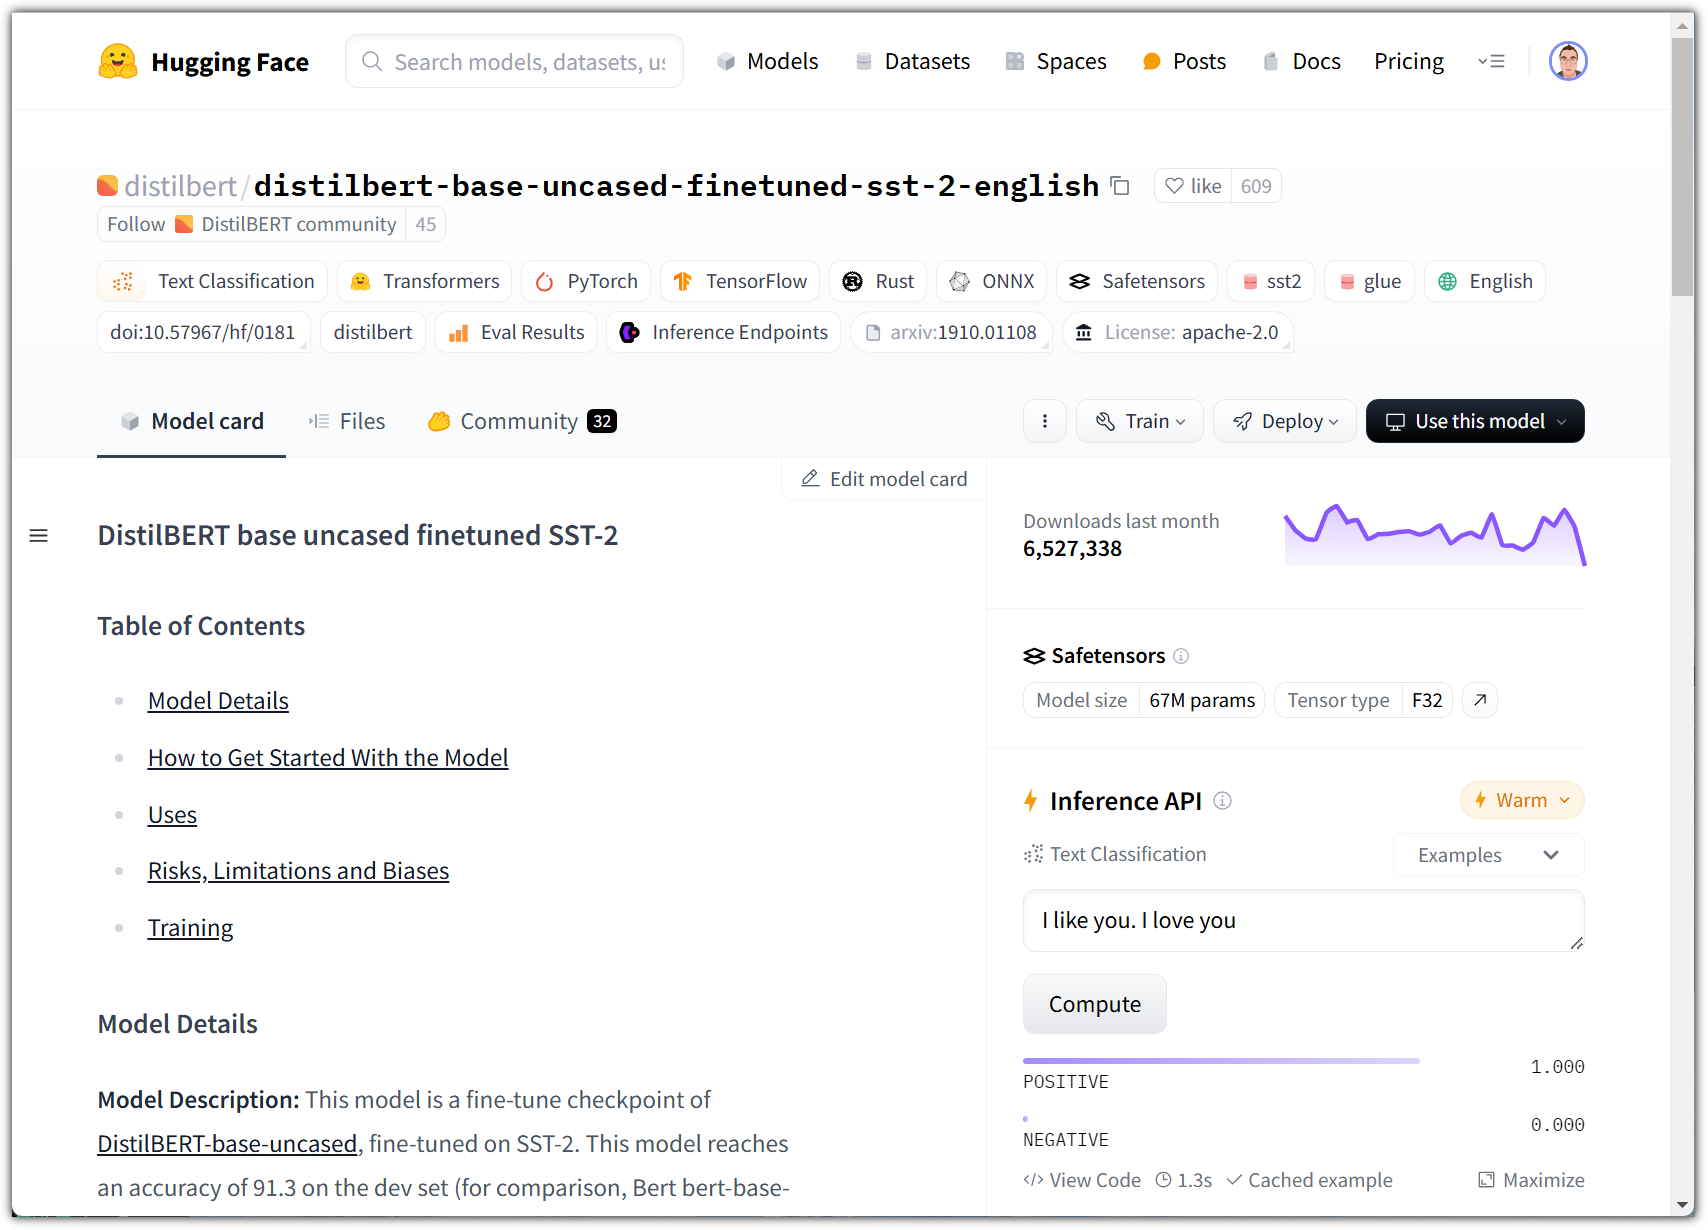Viewport: 1708px width, 1230px height.
Task: Switch to the Files tab
Action: [347, 421]
